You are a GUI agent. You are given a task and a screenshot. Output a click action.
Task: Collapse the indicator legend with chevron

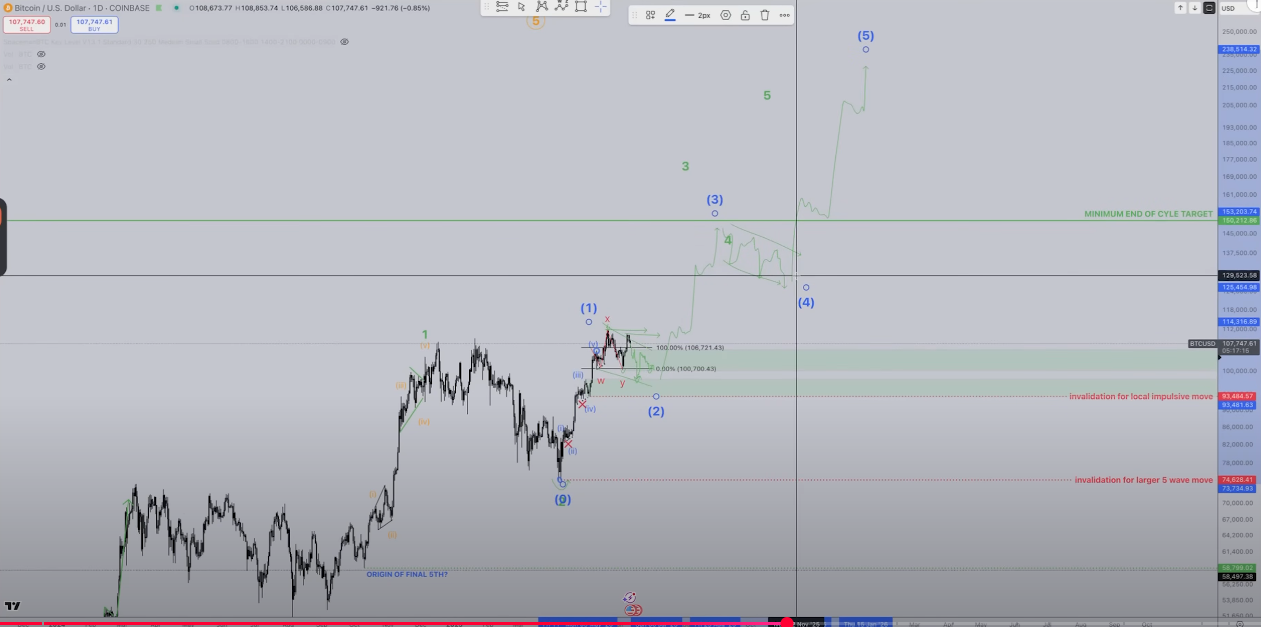click(9, 79)
